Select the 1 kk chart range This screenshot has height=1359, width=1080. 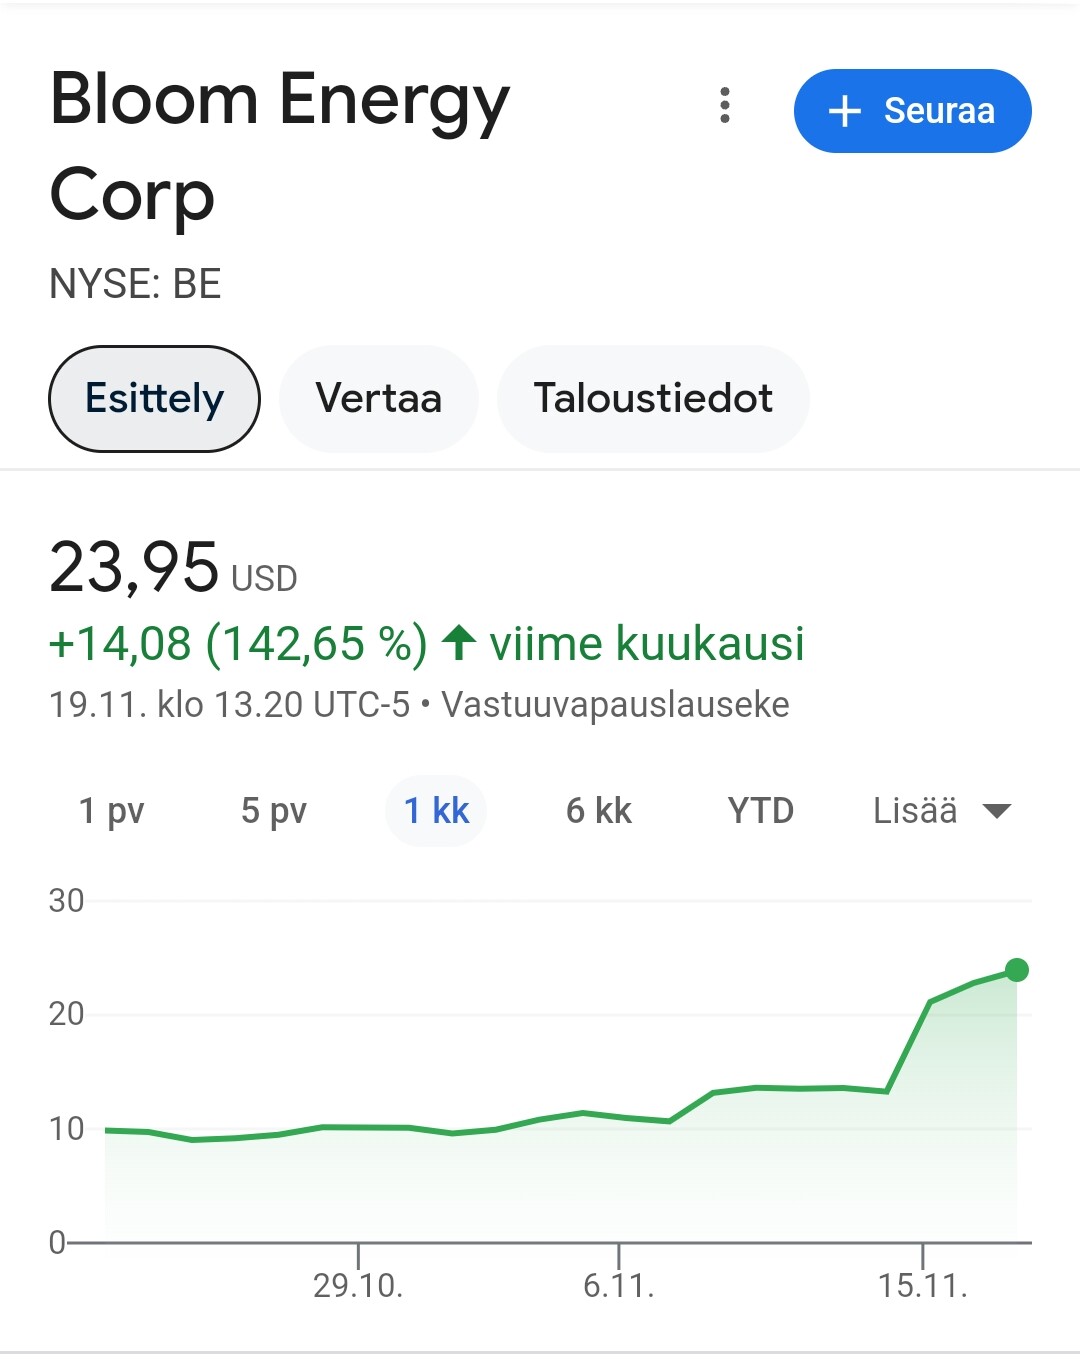[436, 811]
